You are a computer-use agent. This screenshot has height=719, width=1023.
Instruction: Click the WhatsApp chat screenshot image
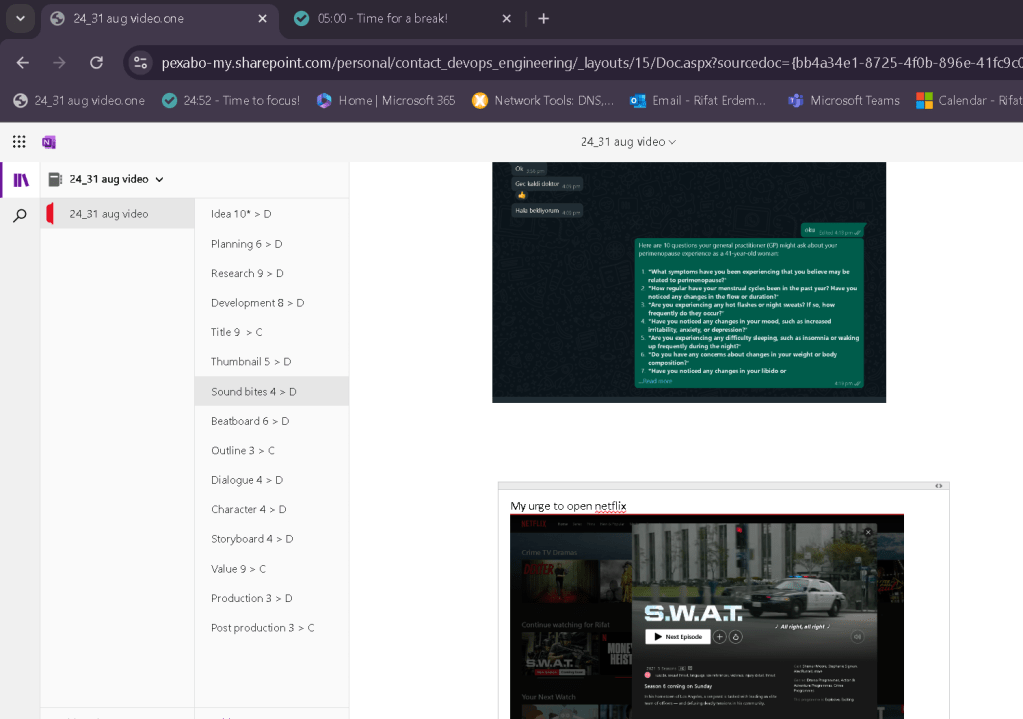tap(689, 282)
